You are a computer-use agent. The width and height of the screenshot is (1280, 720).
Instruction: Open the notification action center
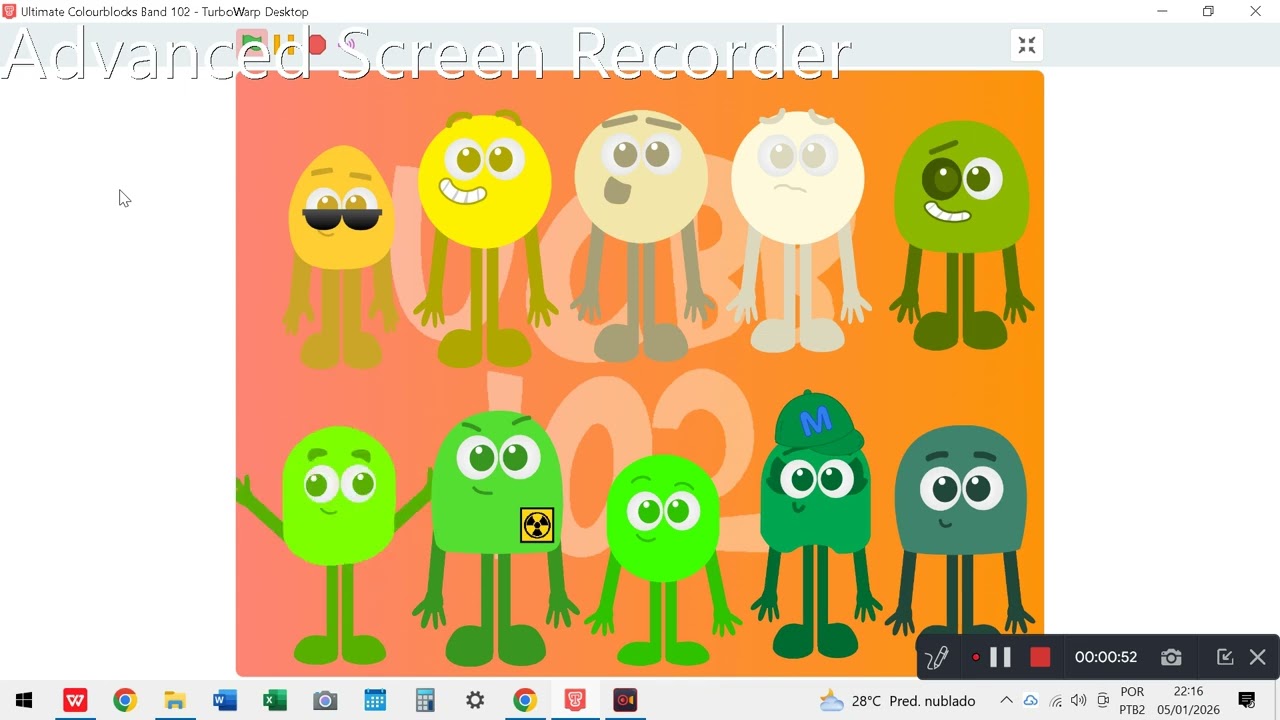(1247, 701)
